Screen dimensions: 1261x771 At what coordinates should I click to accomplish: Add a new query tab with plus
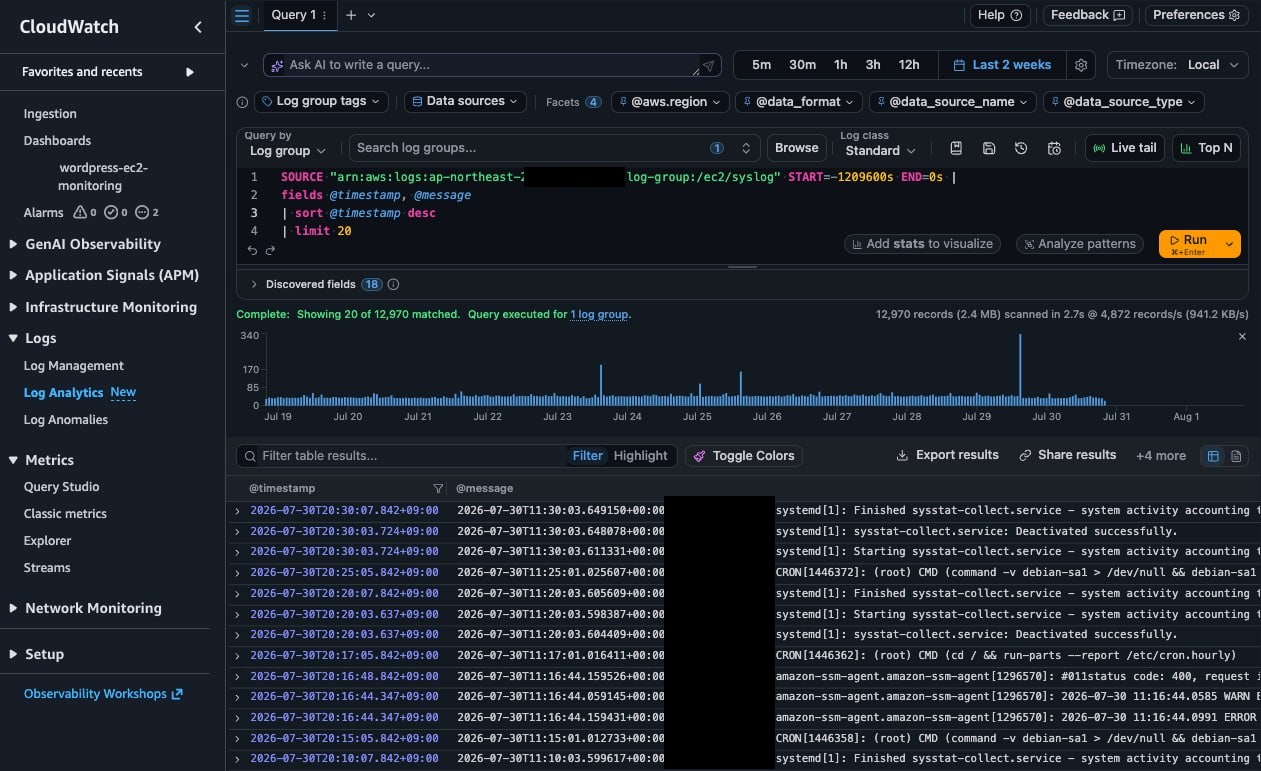coord(350,15)
